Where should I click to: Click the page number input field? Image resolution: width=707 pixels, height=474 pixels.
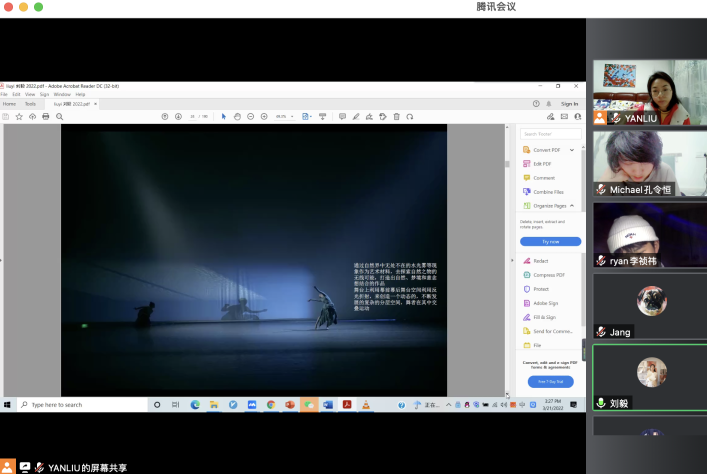(x=193, y=116)
